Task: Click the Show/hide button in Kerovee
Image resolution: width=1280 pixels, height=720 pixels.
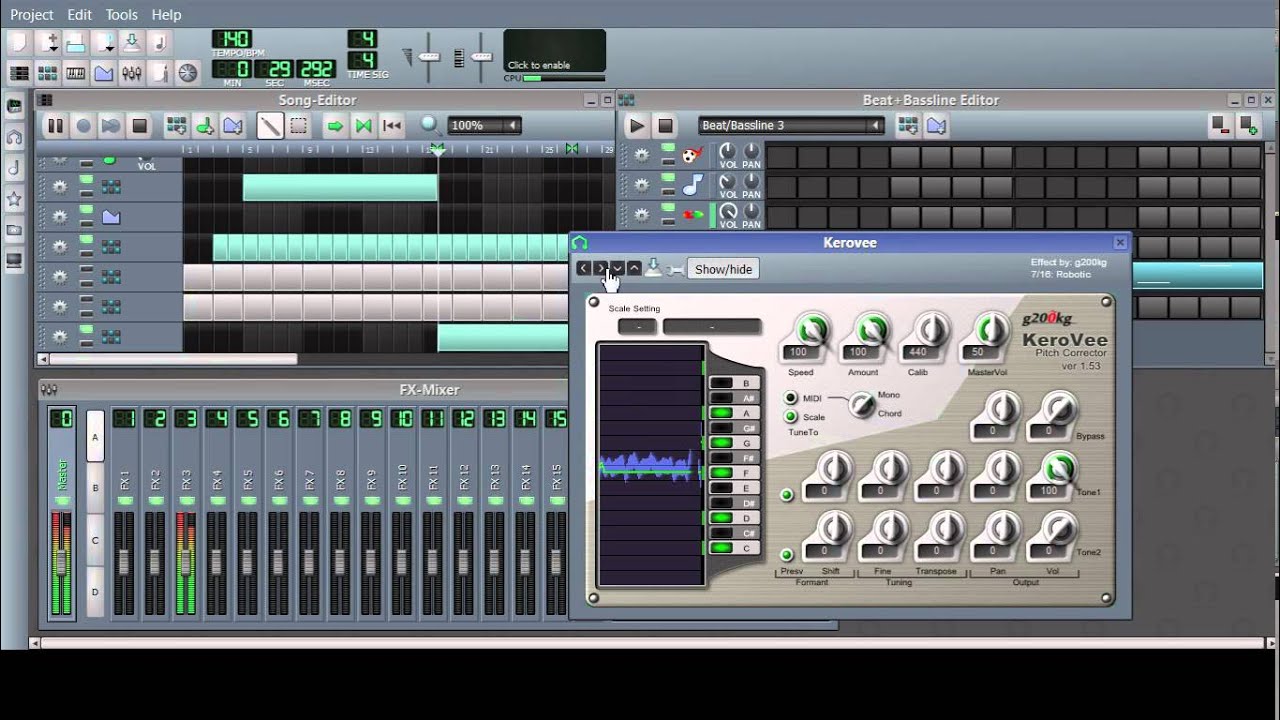Action: pos(723,269)
